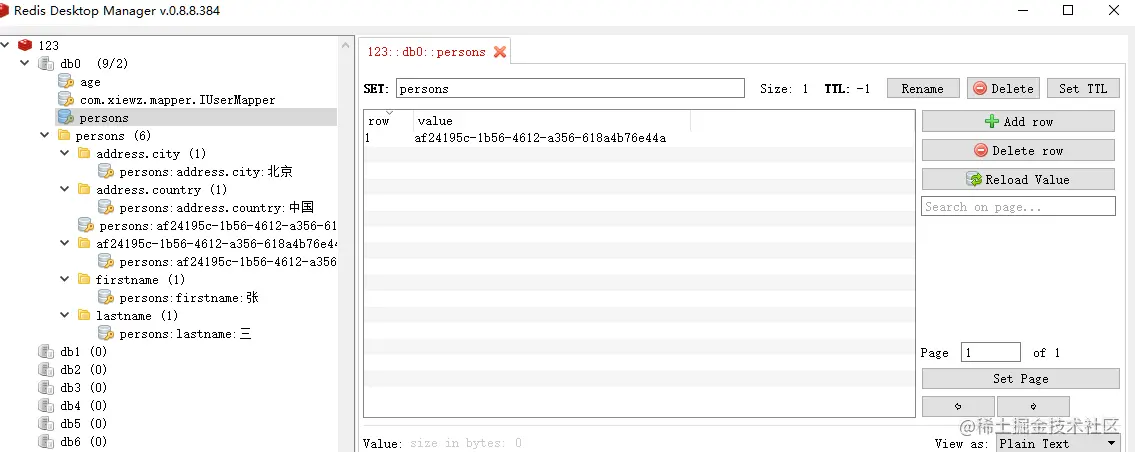Select the com.xiewz.mapper.IUserMapper key text

click(x=177, y=99)
